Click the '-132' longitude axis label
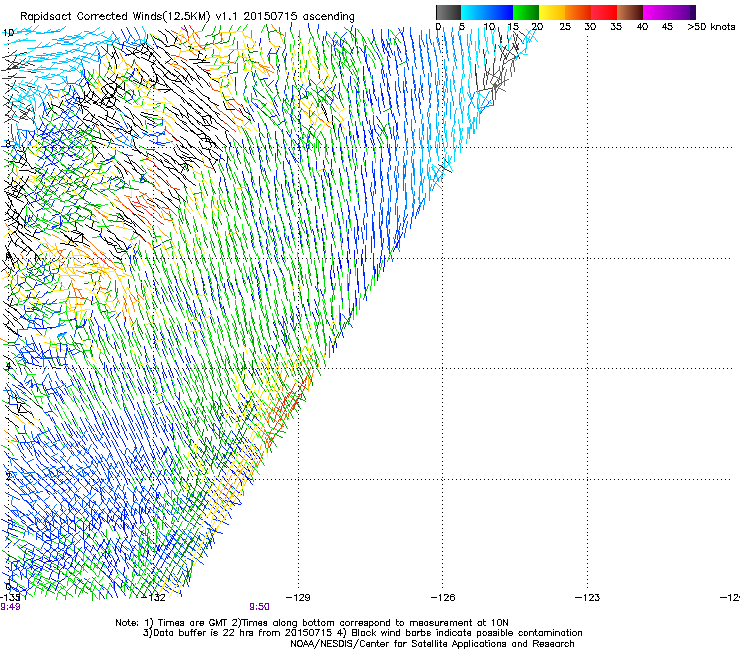The image size is (740, 650). coord(153,598)
